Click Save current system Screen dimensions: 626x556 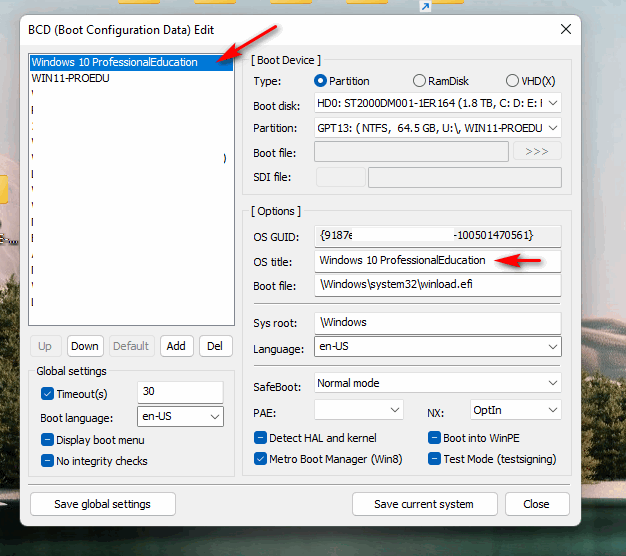point(424,504)
